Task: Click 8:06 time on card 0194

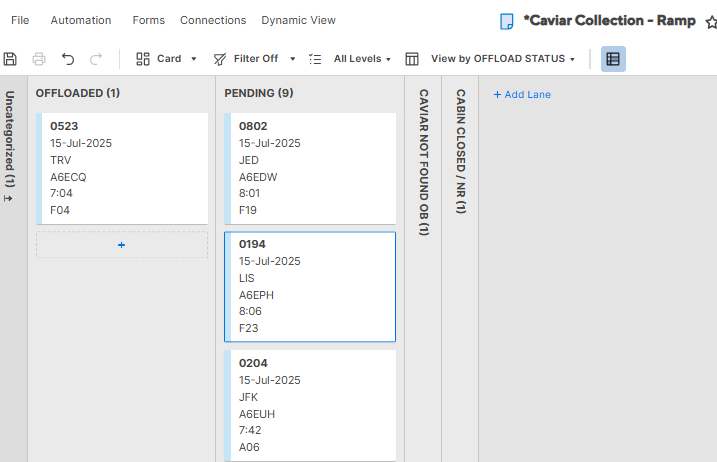Action: click(250, 311)
